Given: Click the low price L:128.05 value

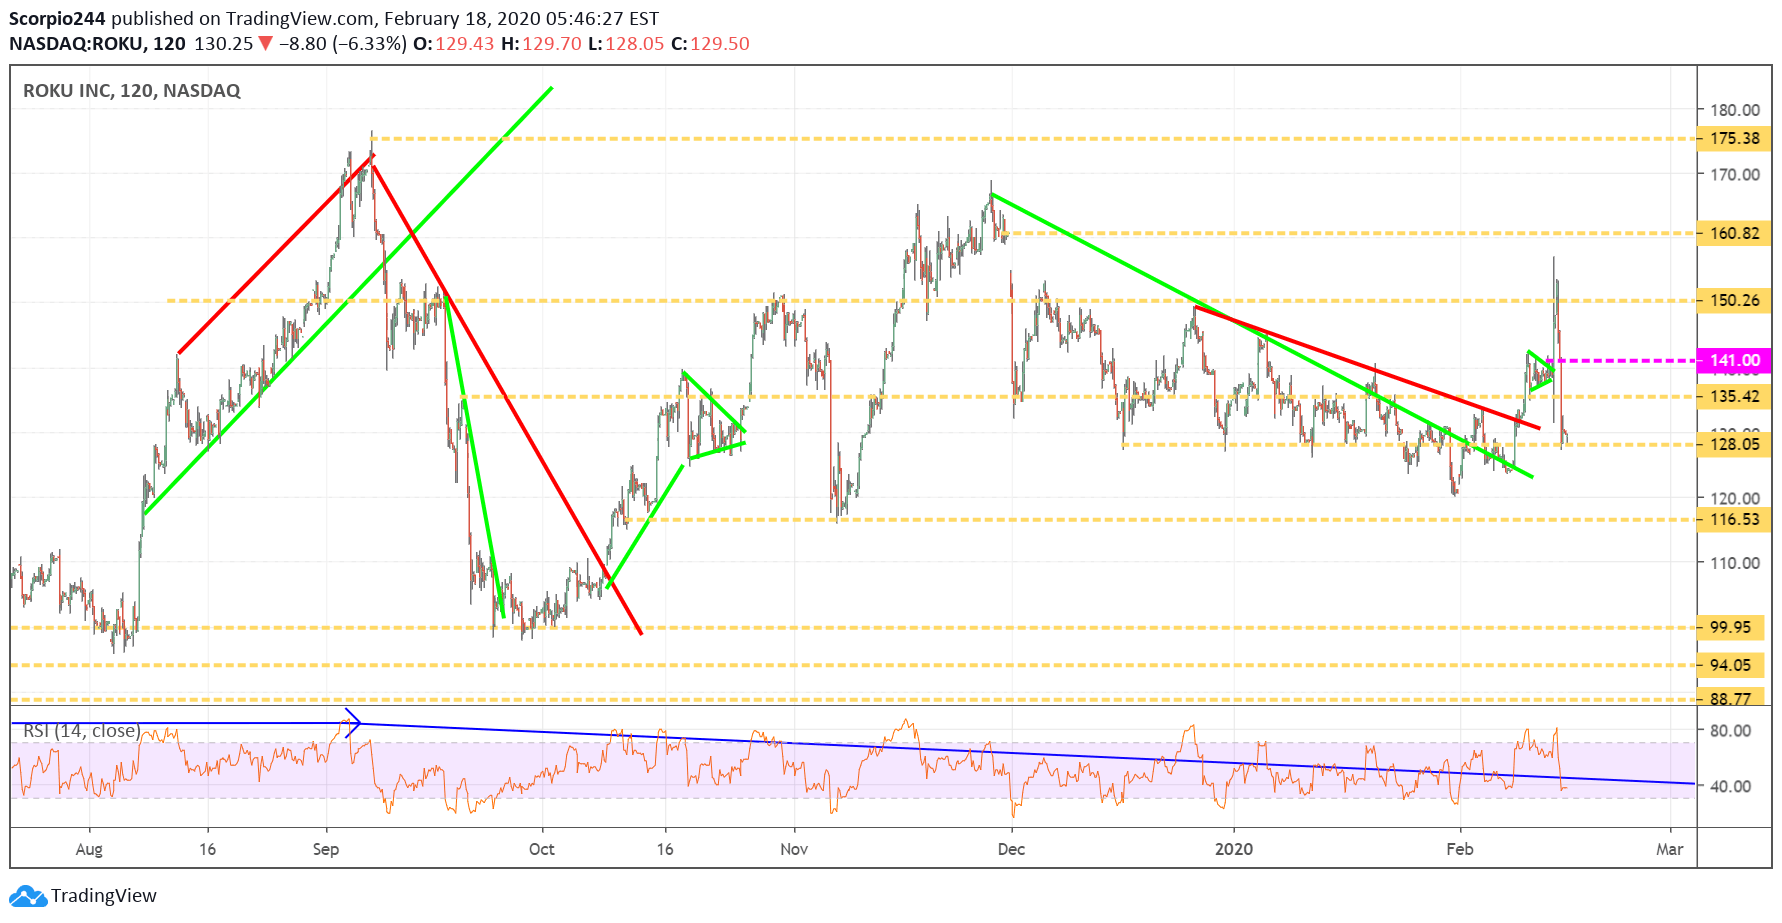Looking at the screenshot, I should [x=626, y=44].
